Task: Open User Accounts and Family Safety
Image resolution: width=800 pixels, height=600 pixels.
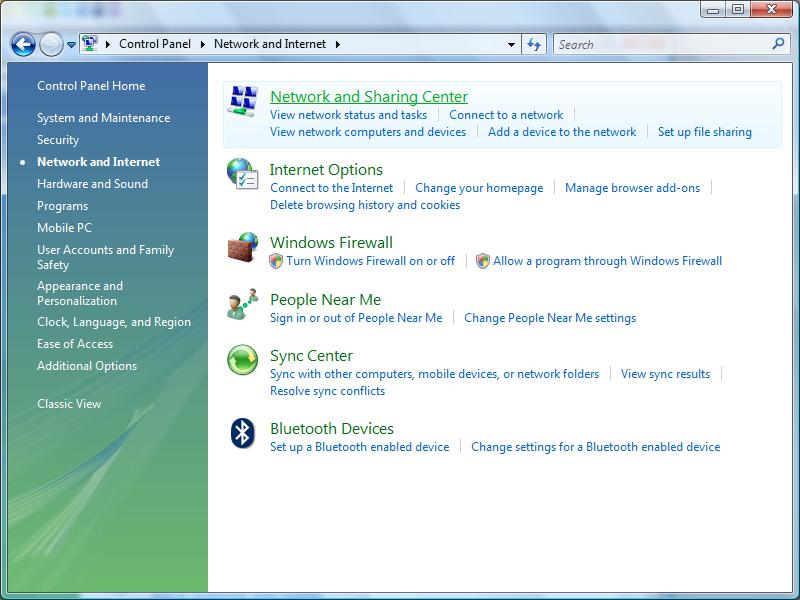Action: point(106,257)
